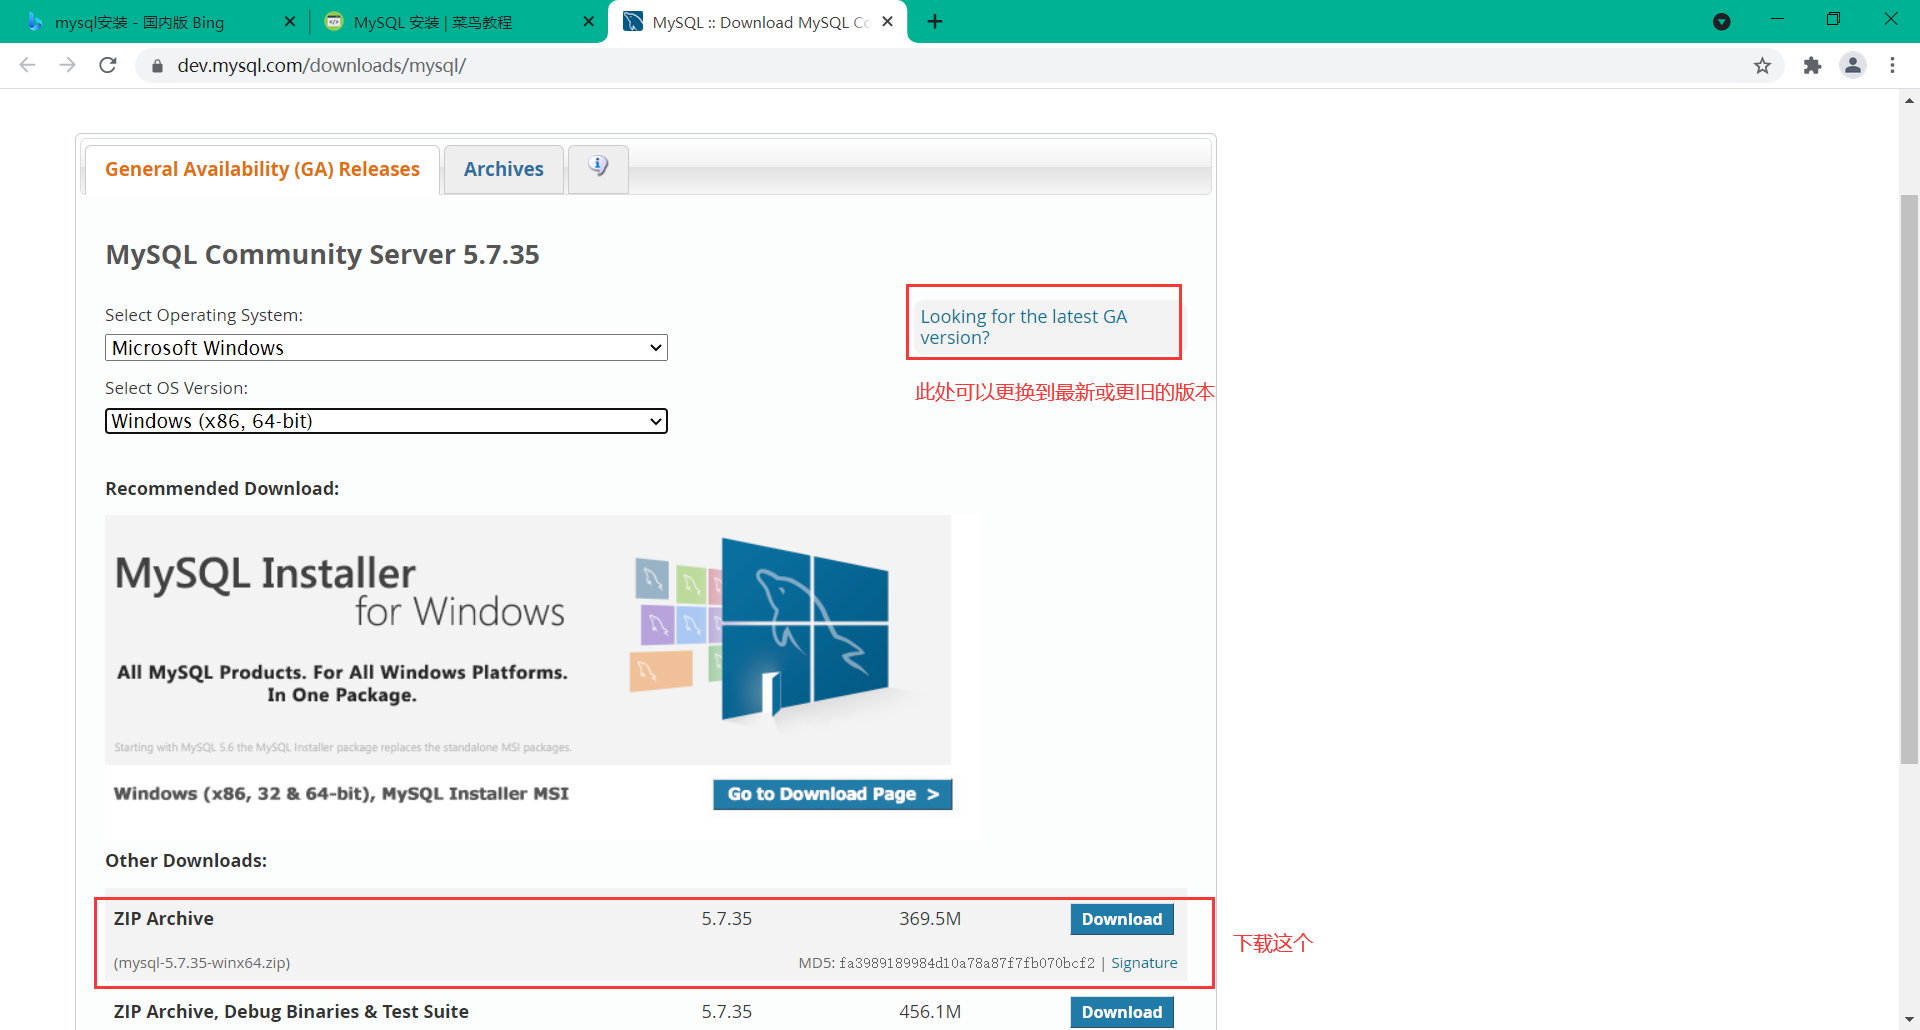Go forward using the browser forward arrow
The image size is (1920, 1030).
[x=67, y=65]
